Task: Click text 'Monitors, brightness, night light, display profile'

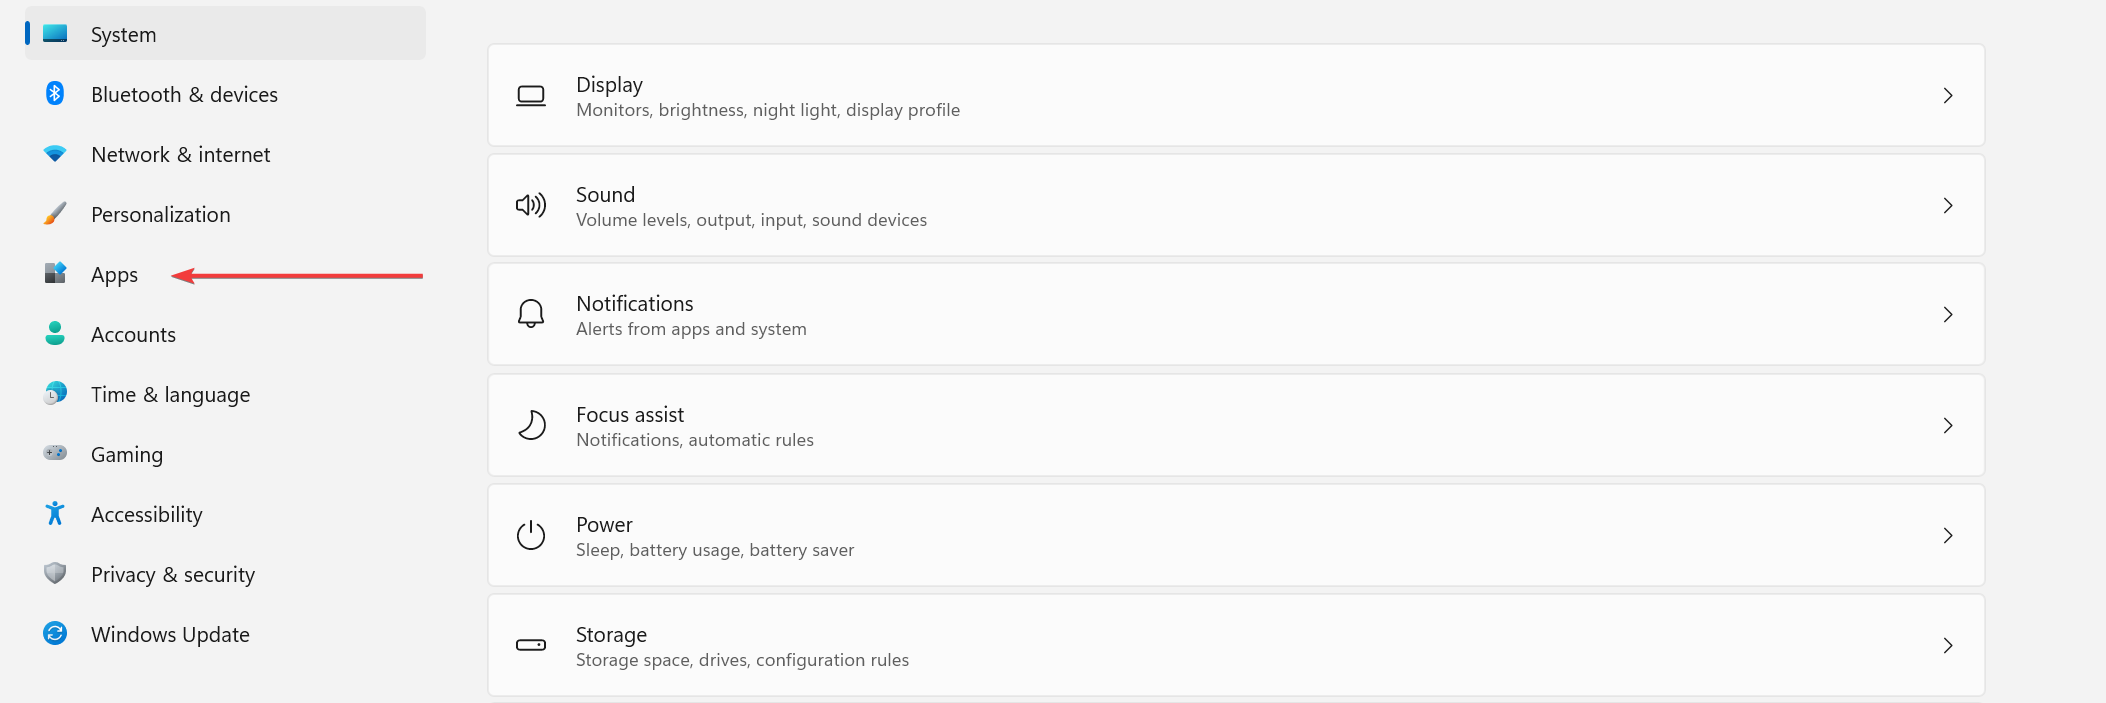Action: [768, 110]
